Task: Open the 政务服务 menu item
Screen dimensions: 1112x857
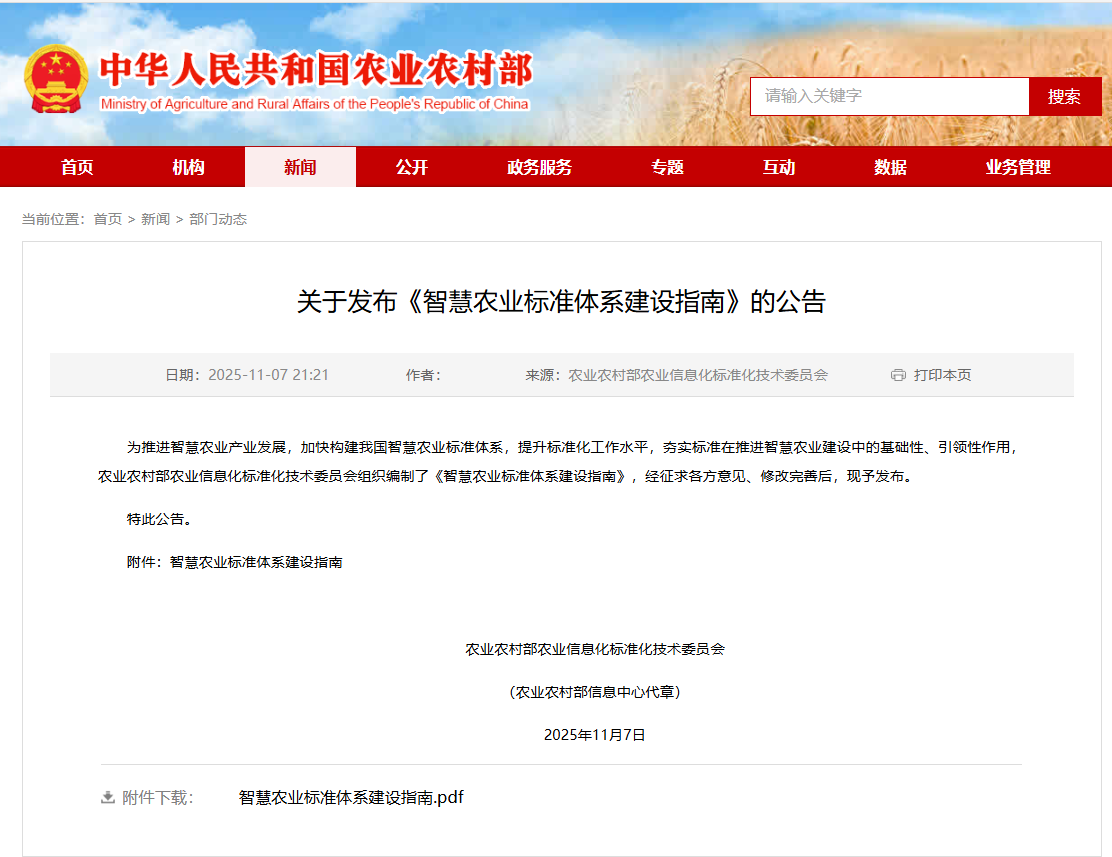Action: (x=539, y=167)
